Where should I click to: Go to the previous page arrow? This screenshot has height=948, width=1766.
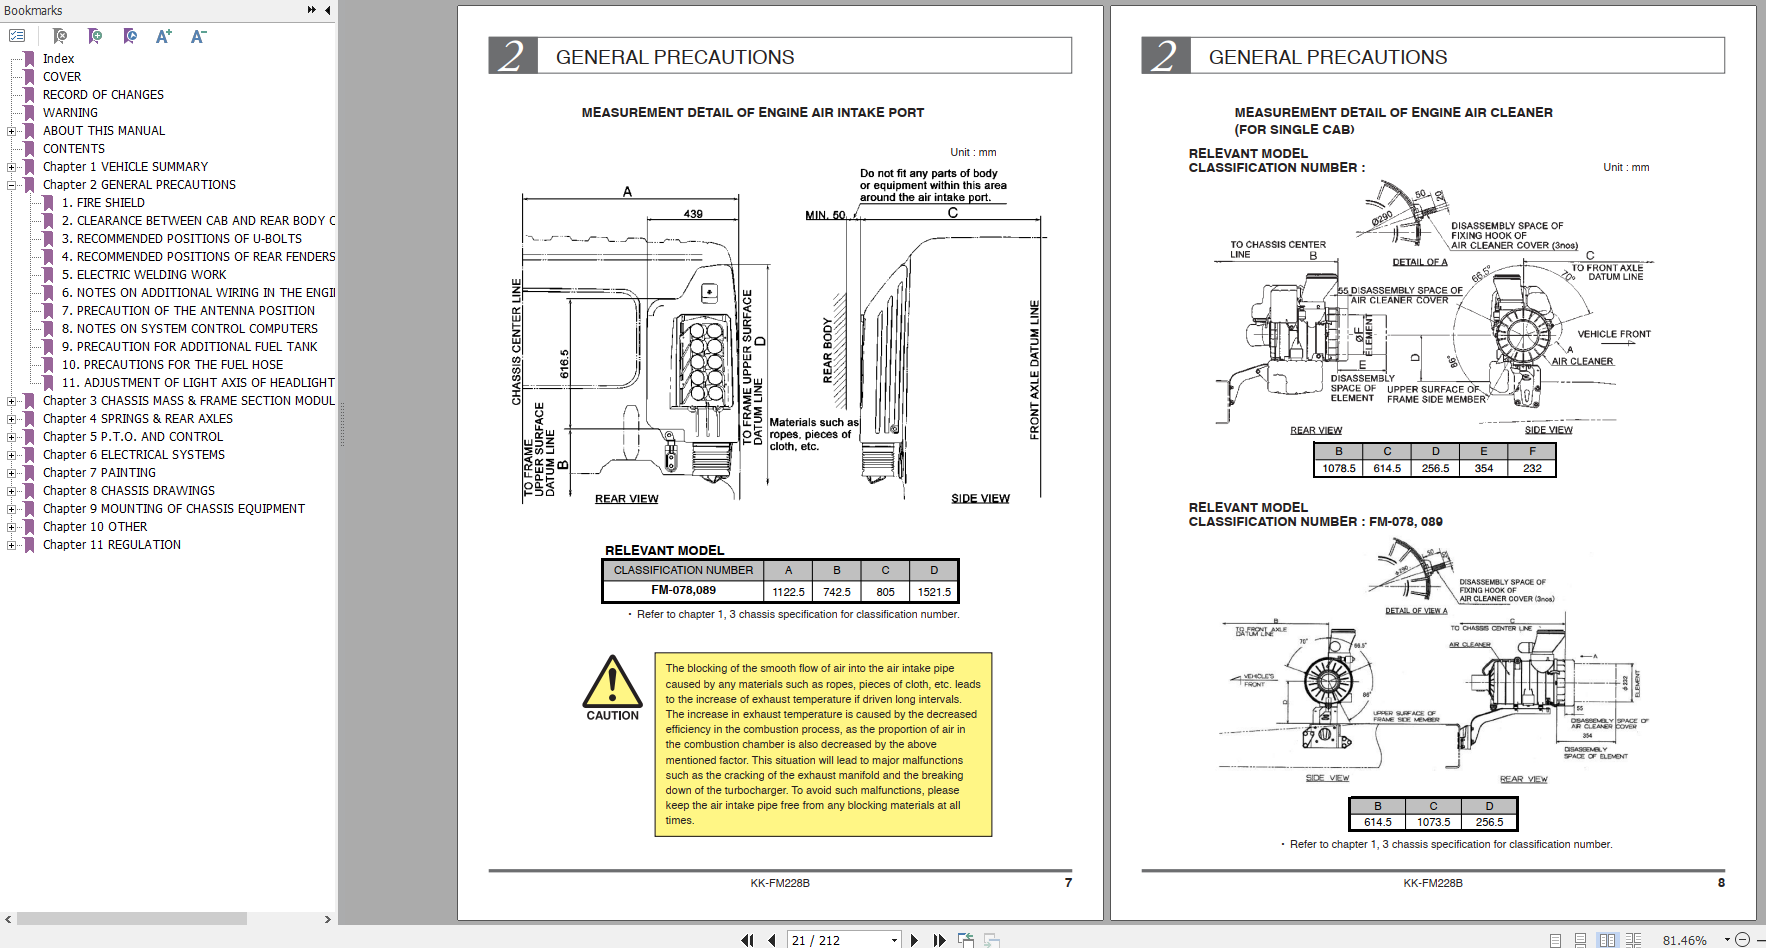pos(772,940)
